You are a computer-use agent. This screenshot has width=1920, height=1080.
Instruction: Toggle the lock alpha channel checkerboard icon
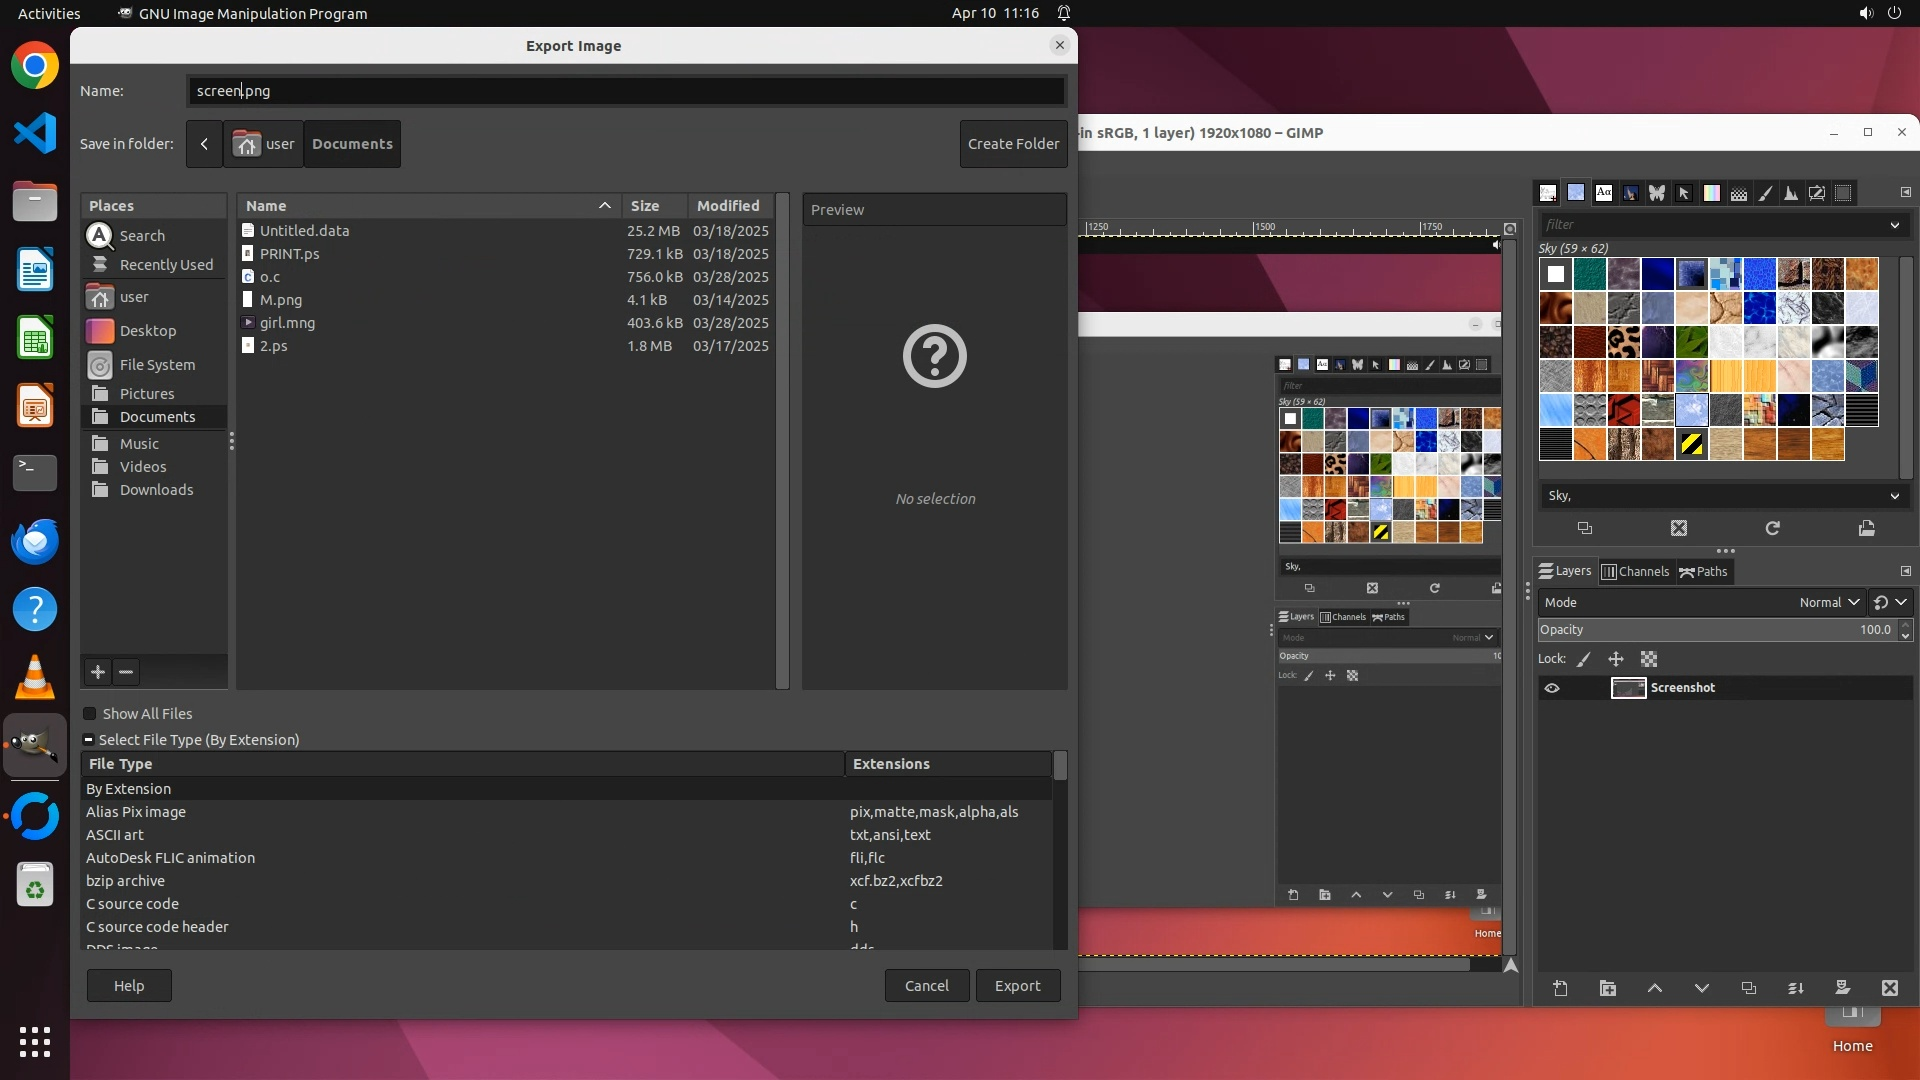[x=1649, y=659]
